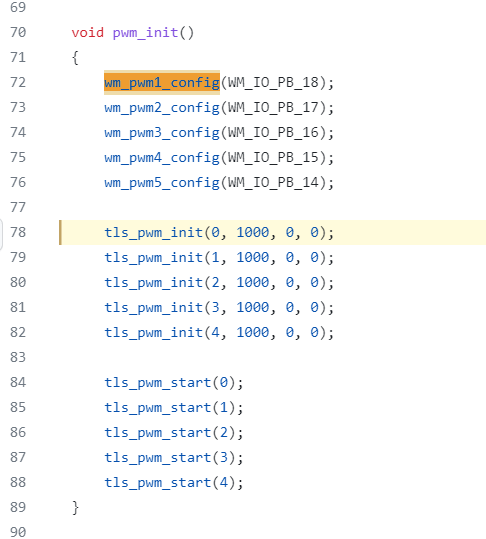Select line number 70 in gutter
Image resolution: width=486 pixels, height=539 pixels.
point(18,32)
